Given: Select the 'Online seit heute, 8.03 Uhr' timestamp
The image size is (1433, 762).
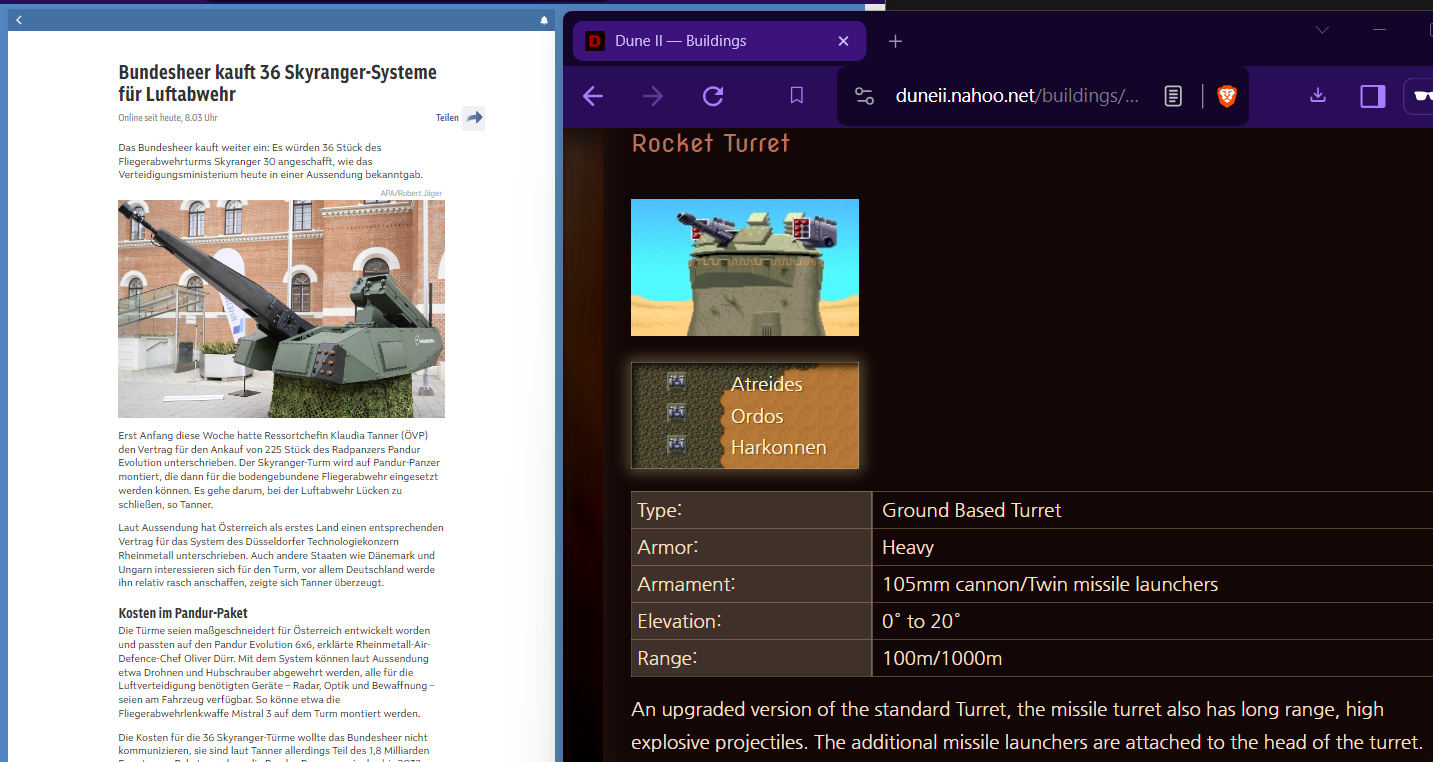Looking at the screenshot, I should tap(168, 118).
